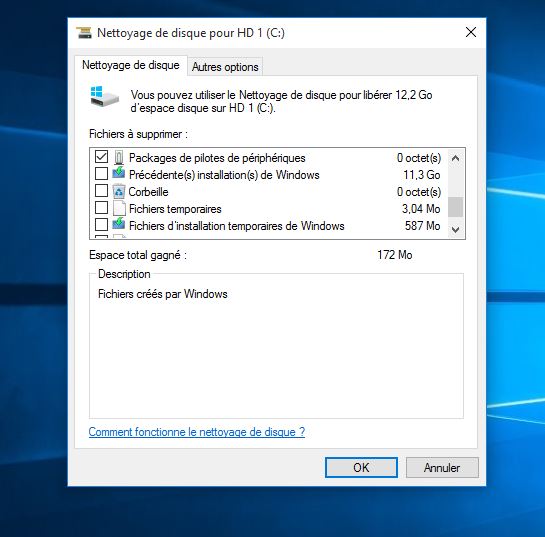545x537 pixels.
Task: Check the Corbeille checkbox
Action: coord(101,190)
